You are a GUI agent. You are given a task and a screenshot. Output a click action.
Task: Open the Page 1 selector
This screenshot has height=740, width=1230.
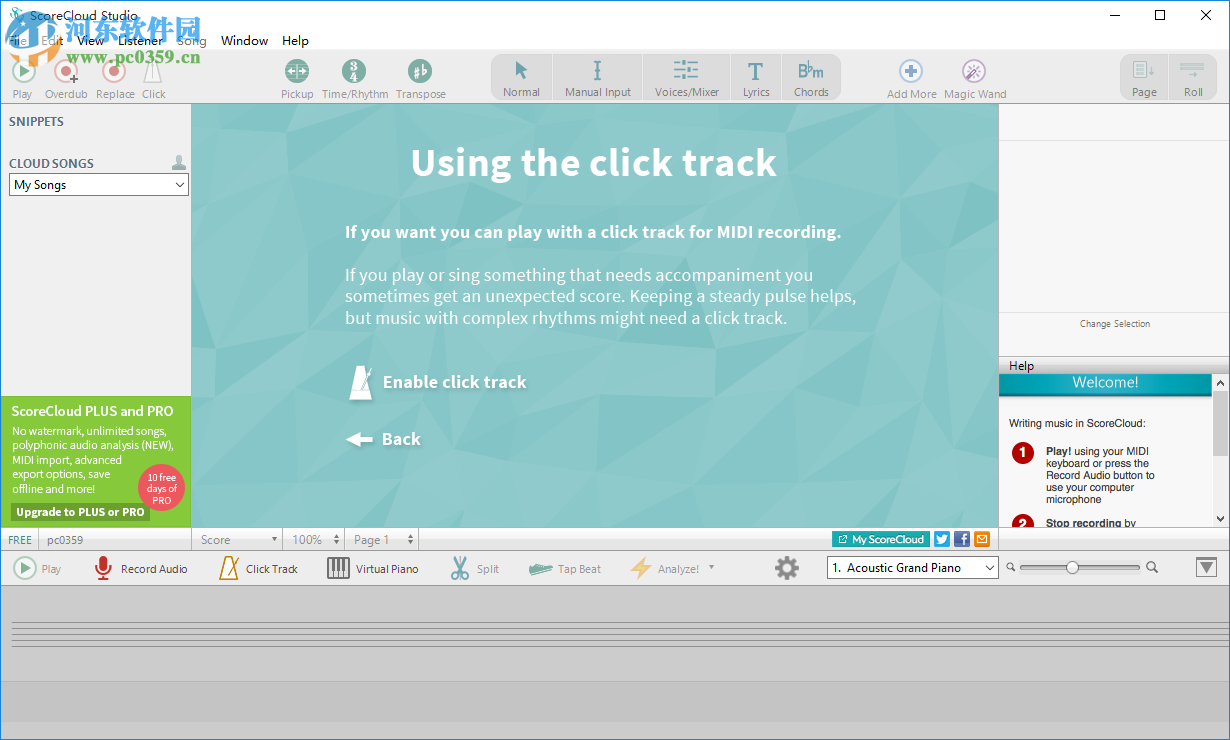[x=383, y=540]
